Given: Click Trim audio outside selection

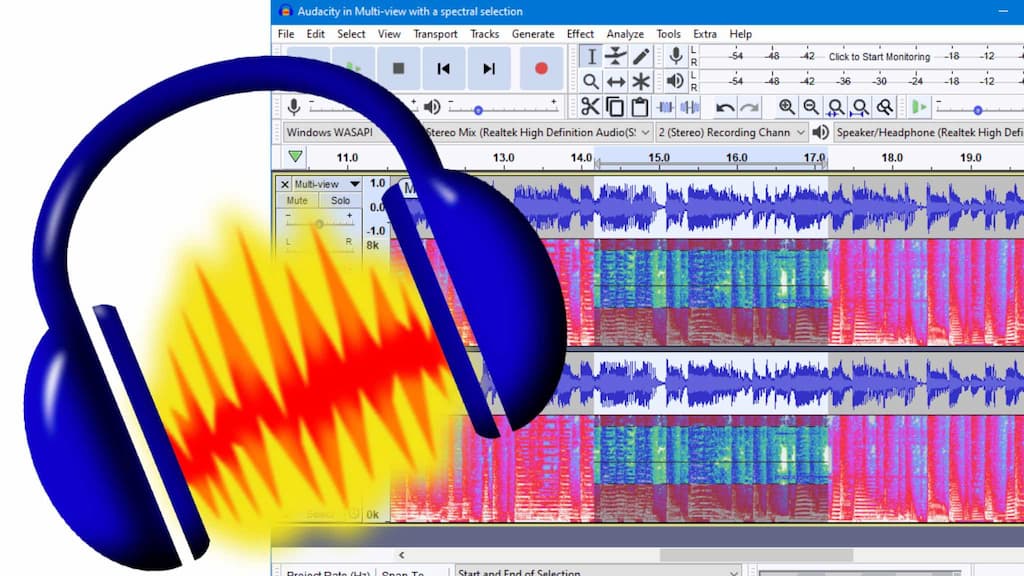Looking at the screenshot, I should [665, 106].
